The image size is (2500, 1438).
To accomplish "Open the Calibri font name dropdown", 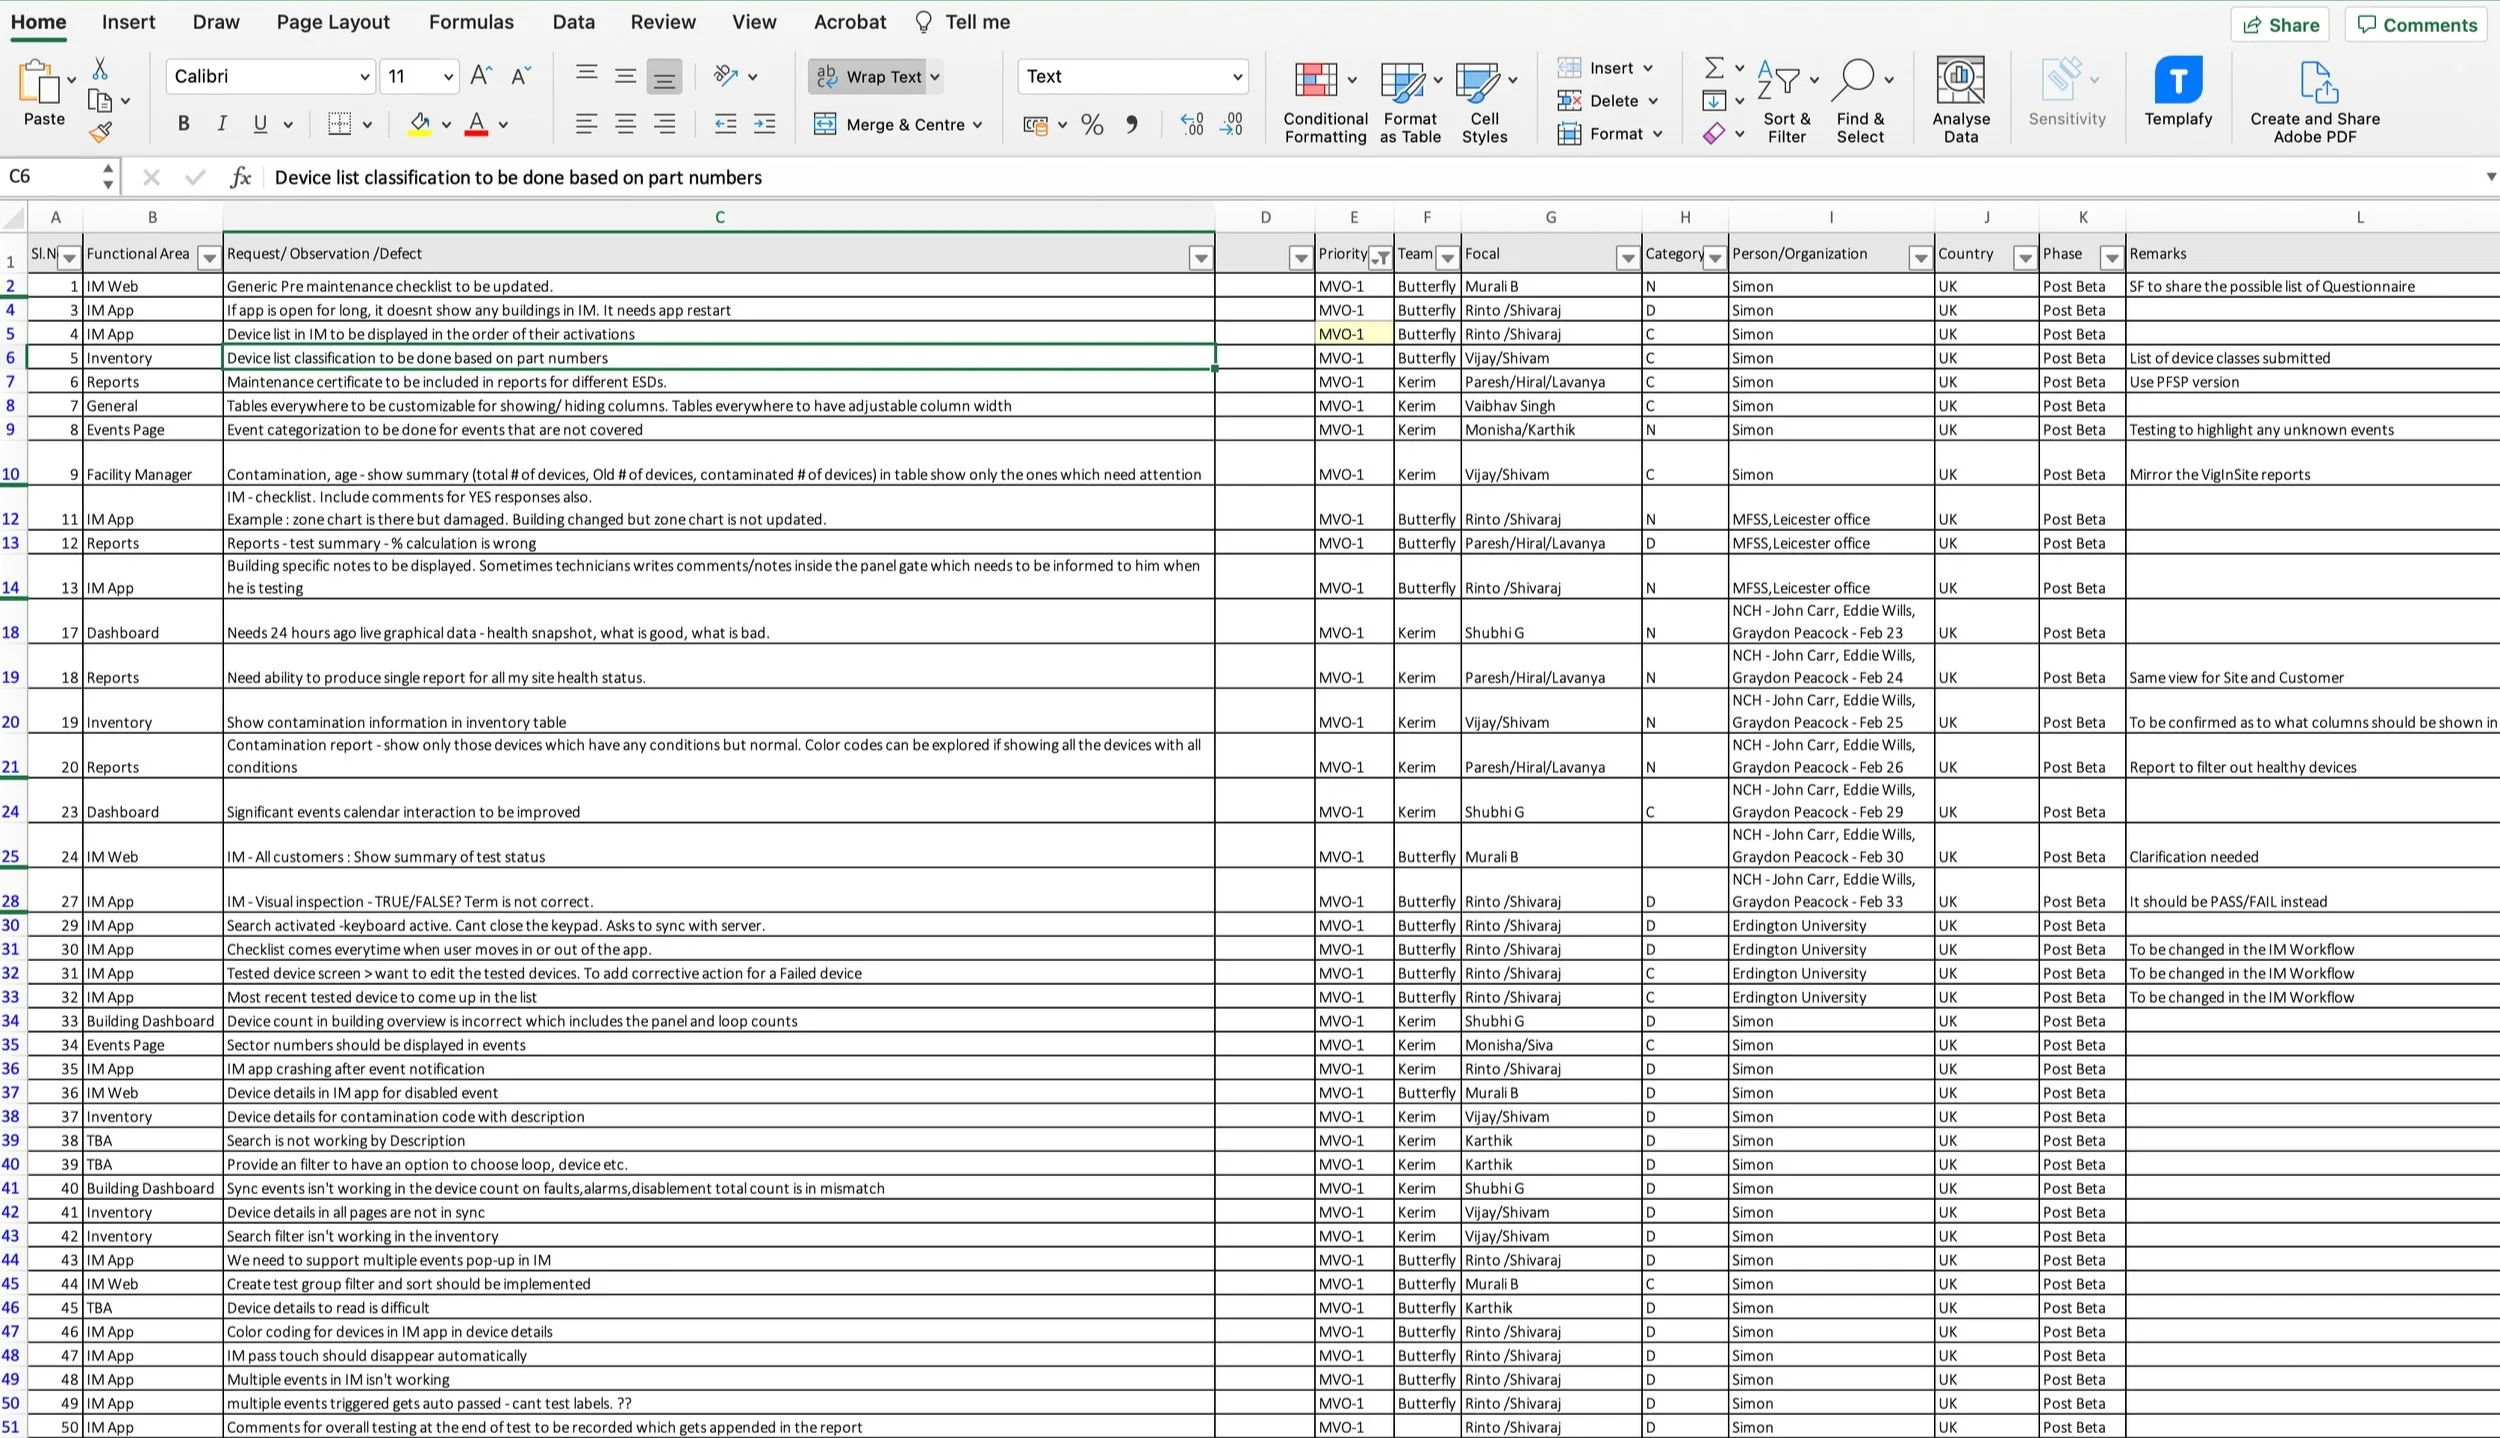I will (x=364, y=77).
